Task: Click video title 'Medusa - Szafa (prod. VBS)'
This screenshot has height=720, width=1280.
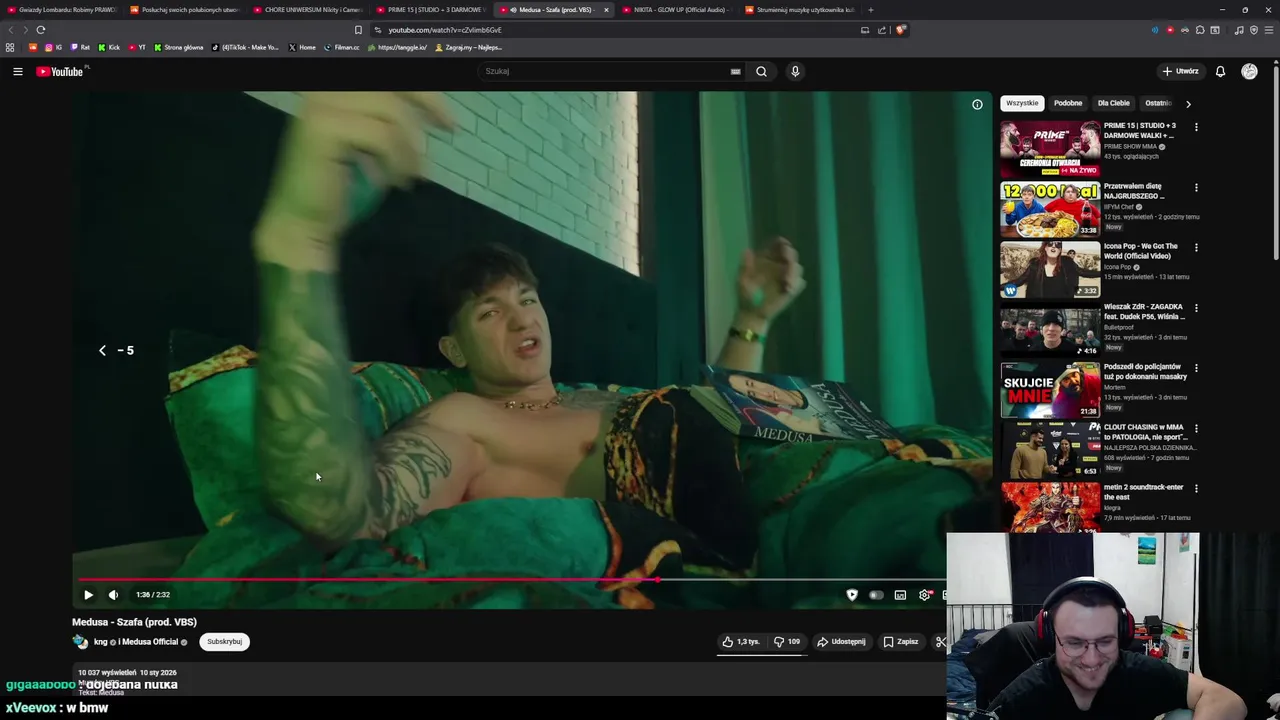Action: pyautogui.click(x=134, y=622)
